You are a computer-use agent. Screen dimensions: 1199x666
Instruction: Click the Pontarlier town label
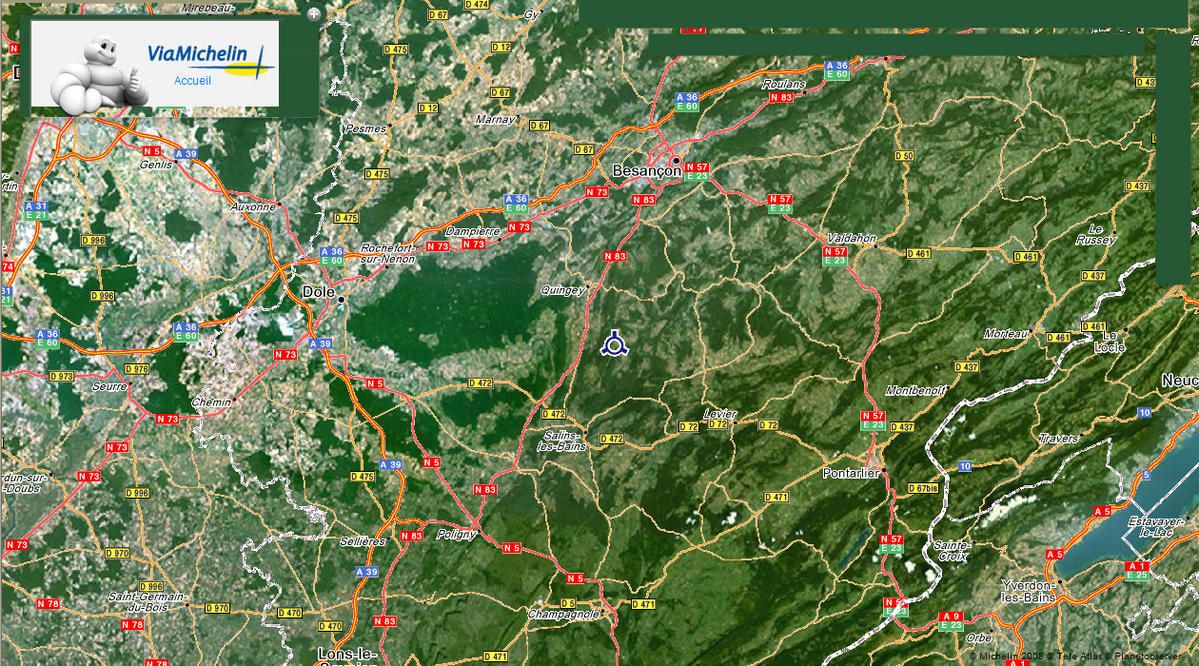(851, 472)
